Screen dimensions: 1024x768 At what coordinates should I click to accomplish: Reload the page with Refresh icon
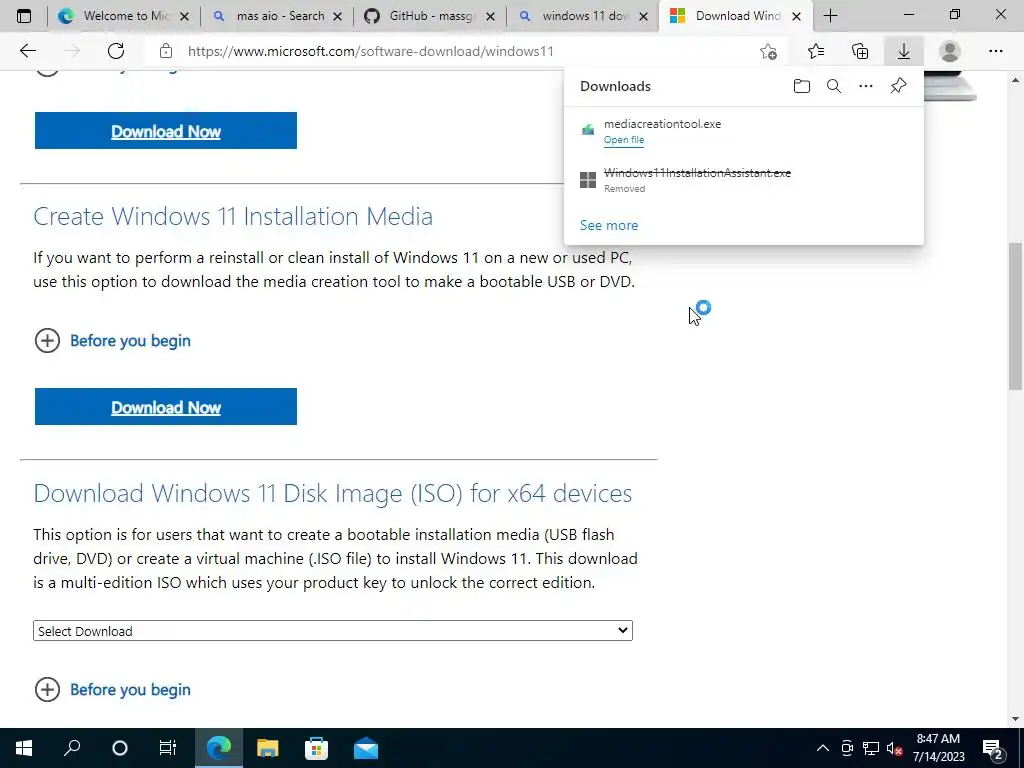(x=116, y=51)
